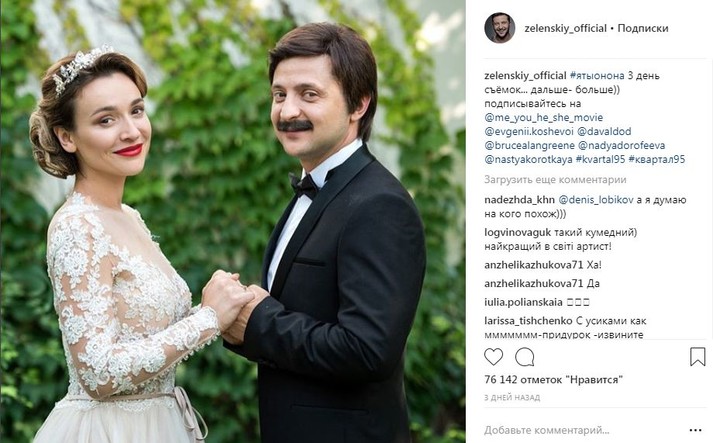Open hashtag #ятыонона
Image resolution: width=713 pixels, height=443 pixels.
[597, 76]
